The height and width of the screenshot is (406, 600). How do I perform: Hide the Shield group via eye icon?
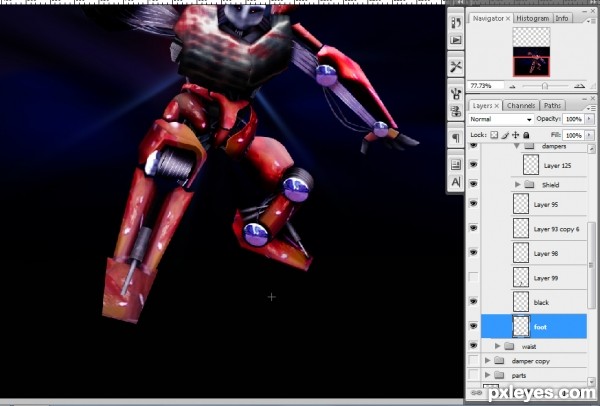click(x=474, y=184)
